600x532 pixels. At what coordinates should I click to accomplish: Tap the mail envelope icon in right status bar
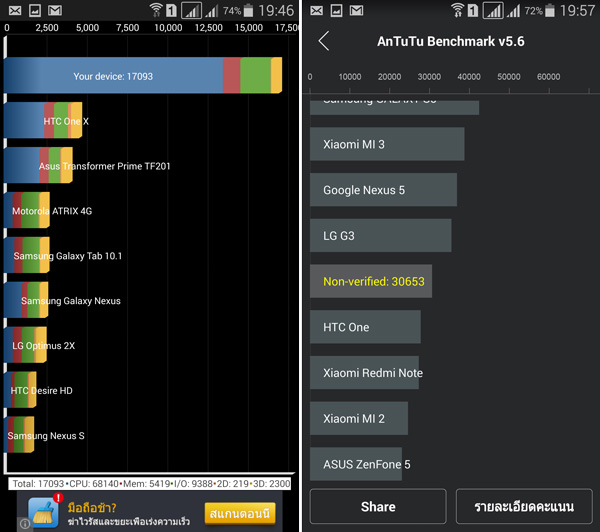tap(316, 10)
